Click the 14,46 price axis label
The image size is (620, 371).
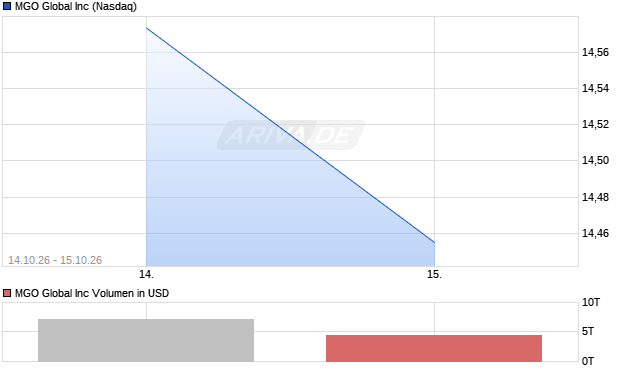tap(595, 233)
